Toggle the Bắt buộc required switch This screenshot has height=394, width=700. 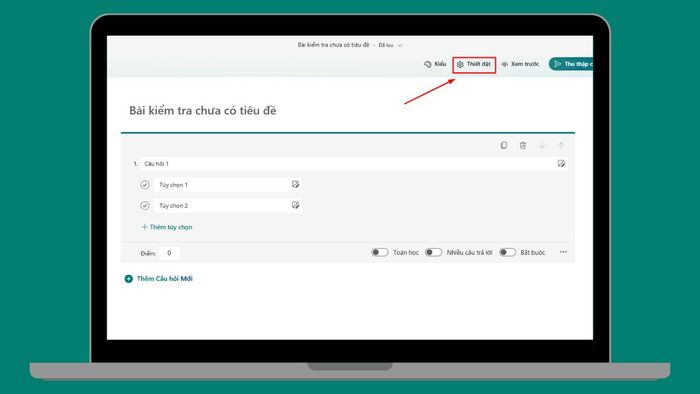(x=507, y=253)
